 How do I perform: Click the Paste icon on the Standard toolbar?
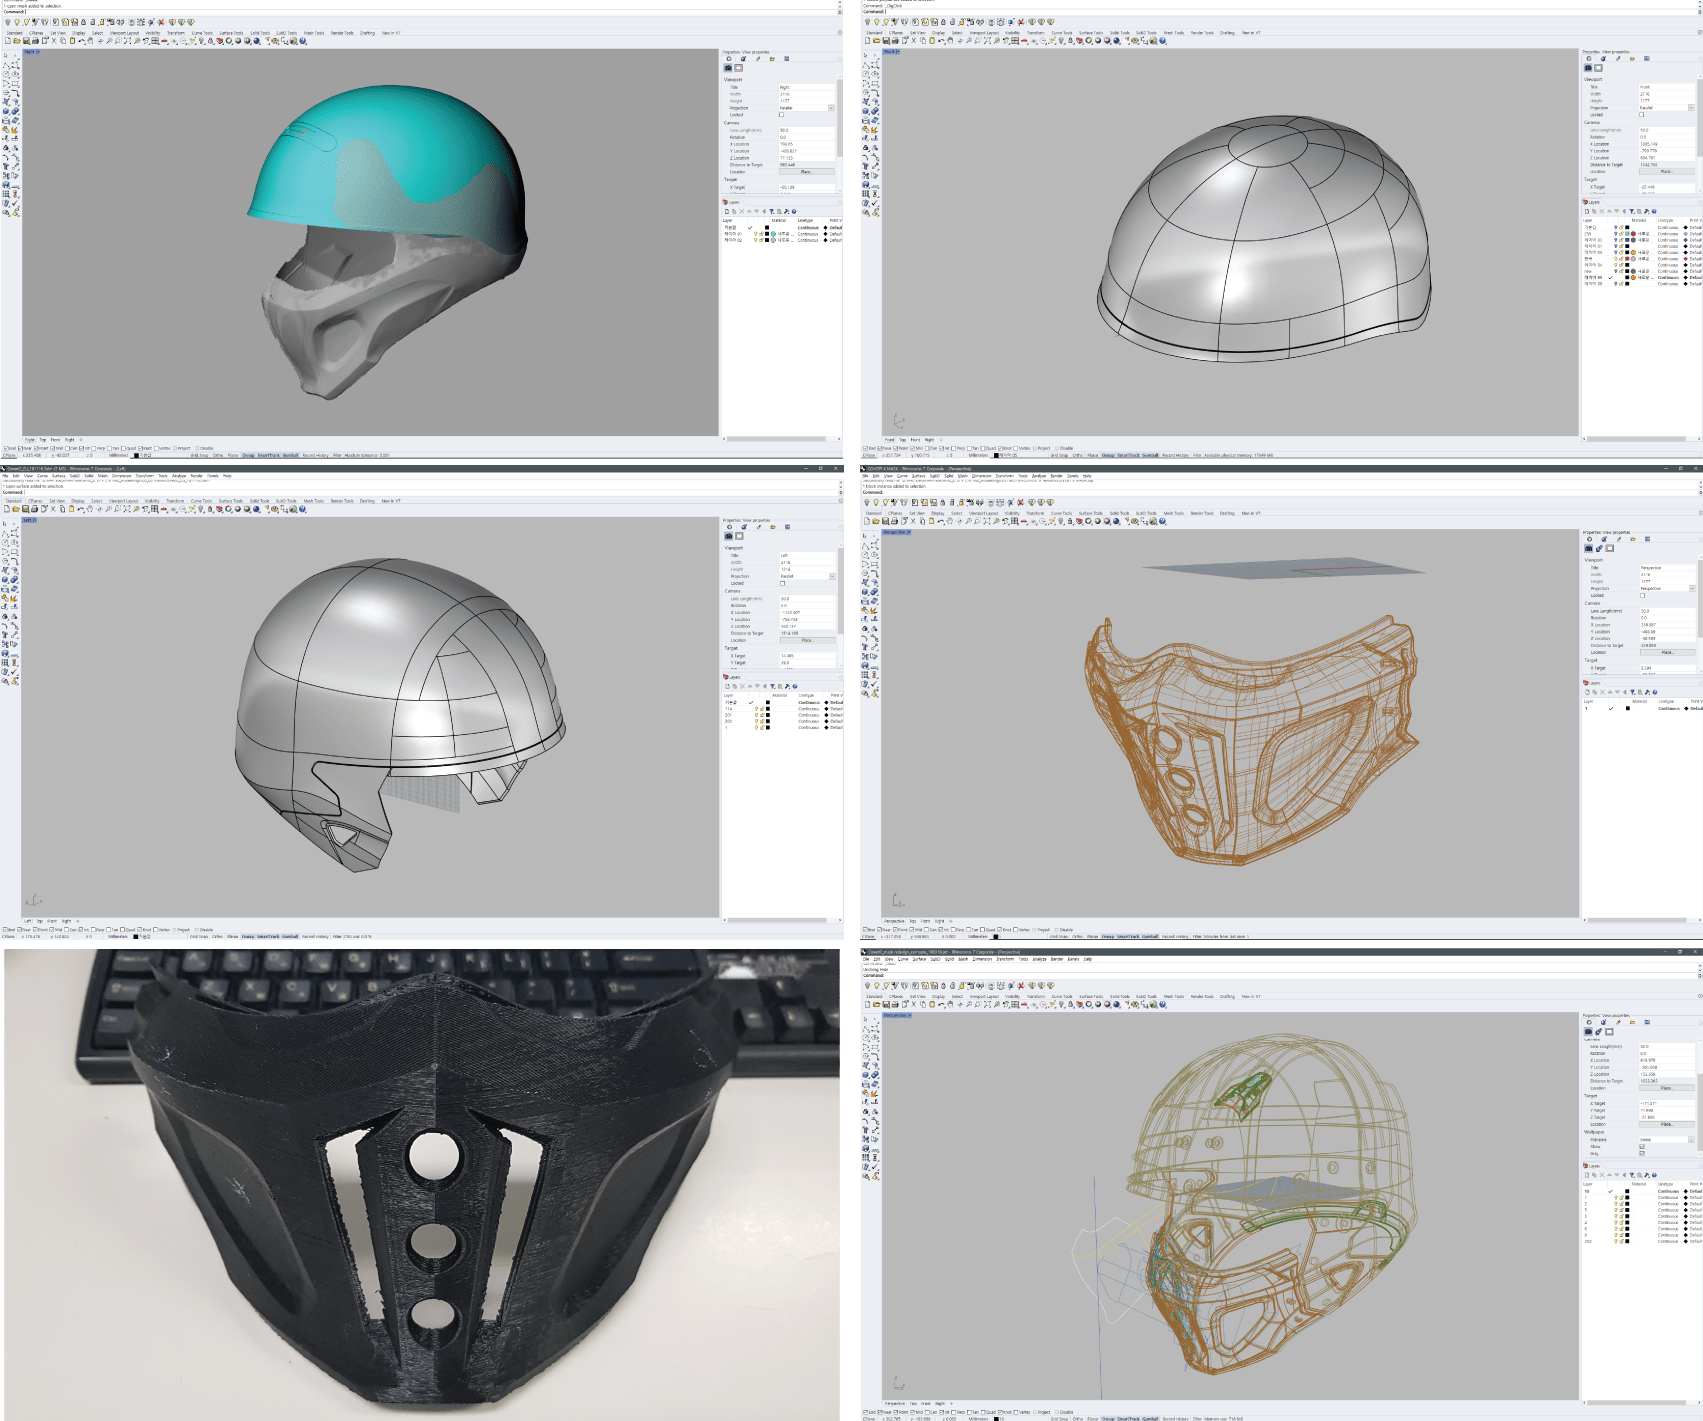(x=72, y=41)
